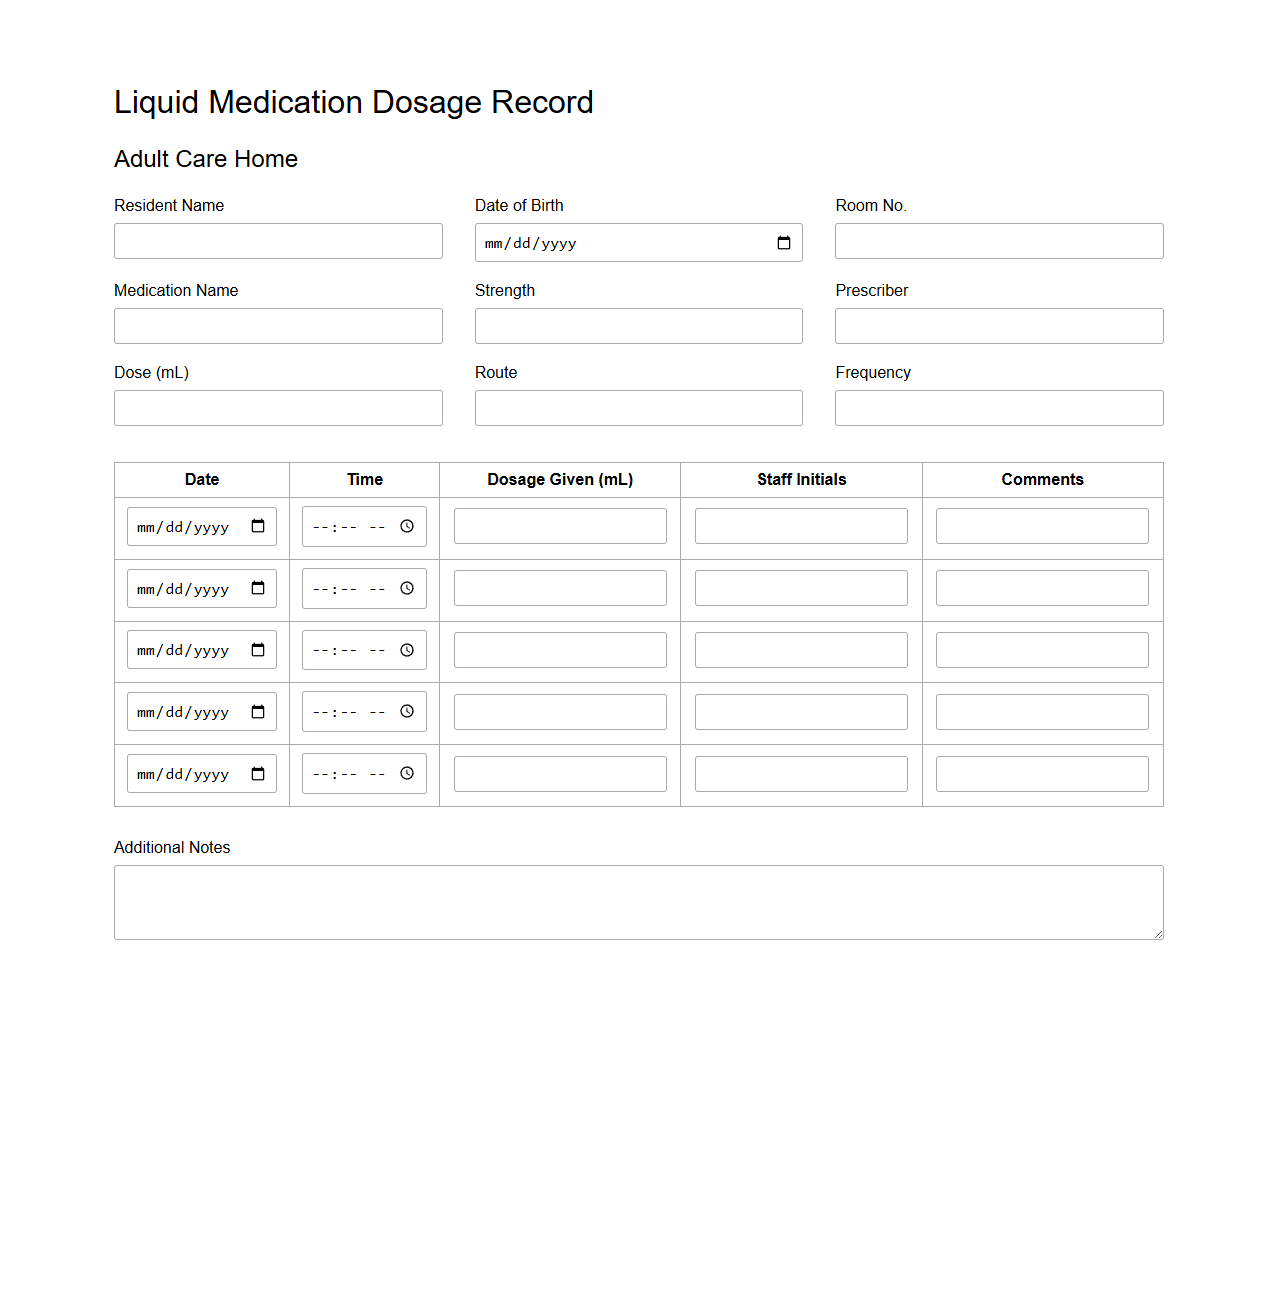
Task: Focus the Prescriber input box
Action: coord(998,326)
